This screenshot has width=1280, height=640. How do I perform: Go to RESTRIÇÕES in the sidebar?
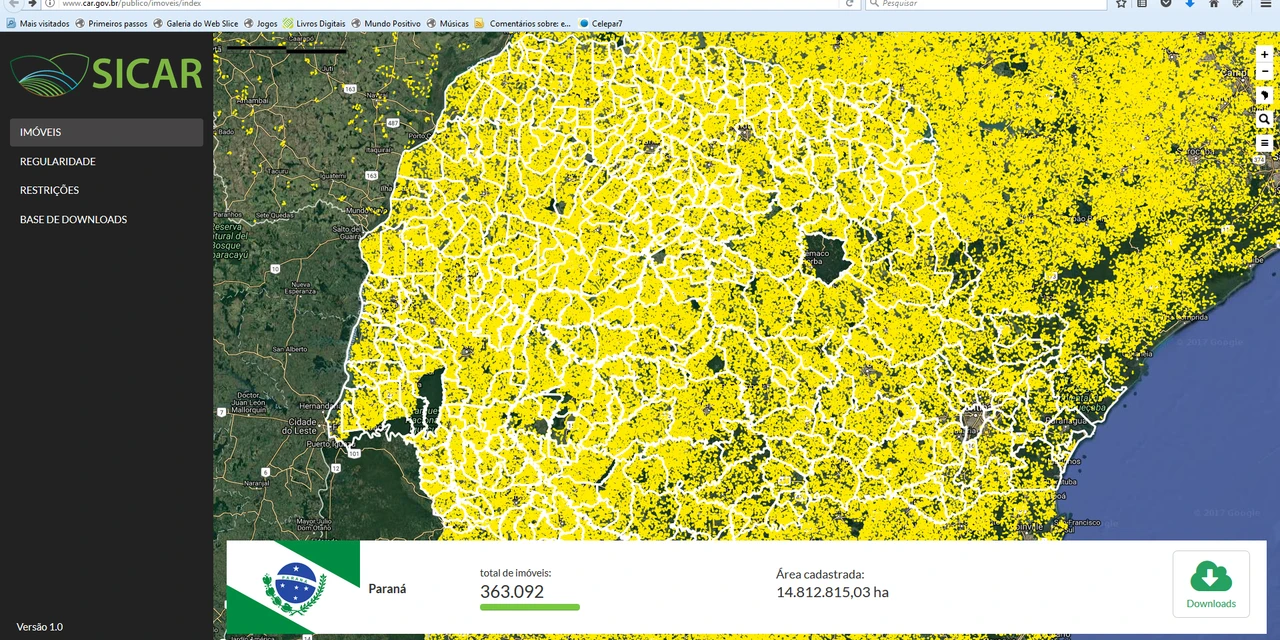[50, 190]
